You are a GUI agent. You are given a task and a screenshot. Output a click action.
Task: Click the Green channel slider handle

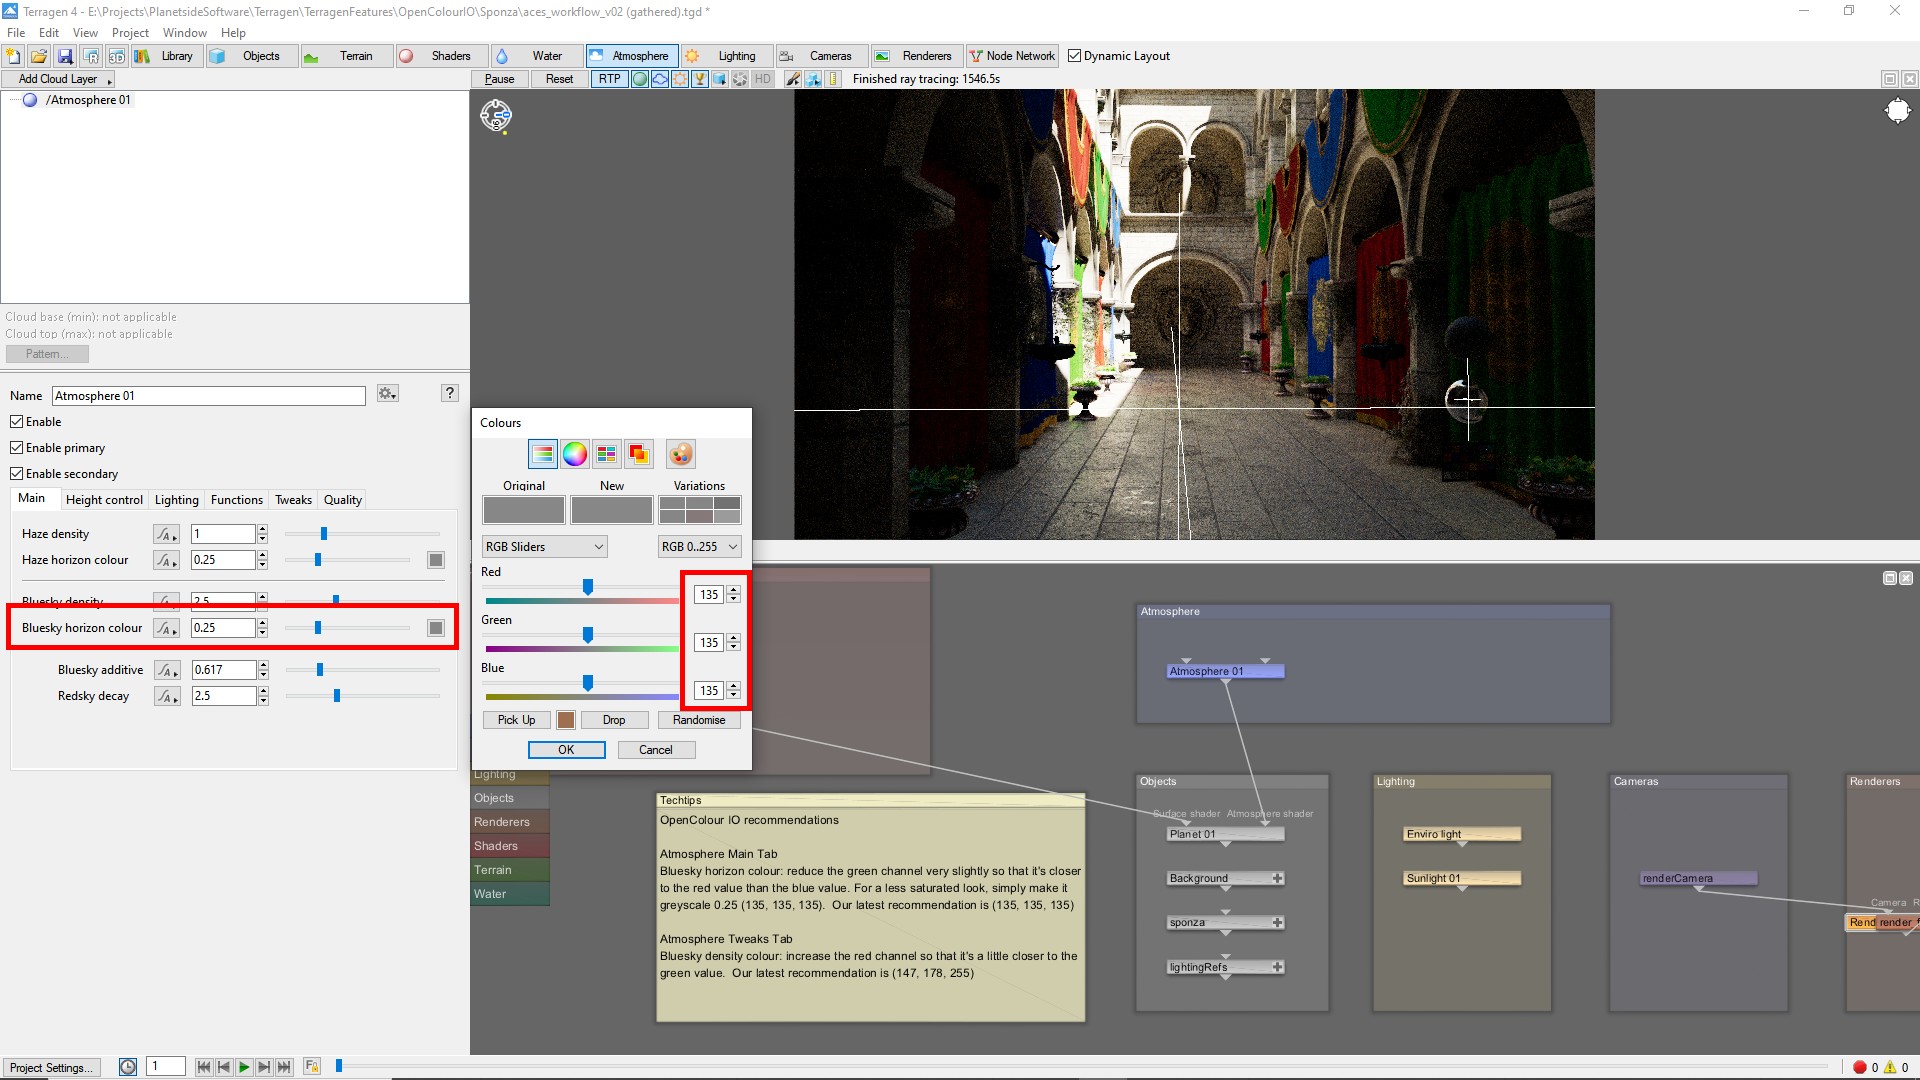pos(588,635)
